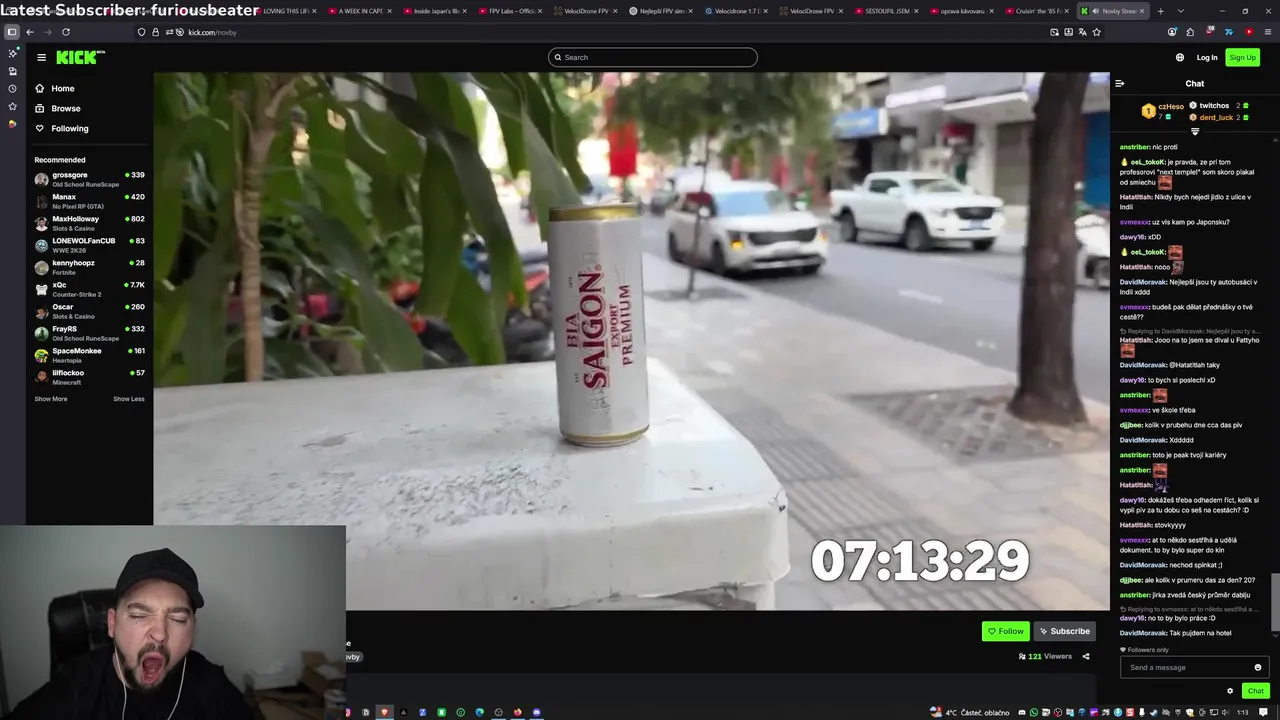Open the emoji picker in chat input
The height and width of the screenshot is (720, 1280).
(1258, 667)
